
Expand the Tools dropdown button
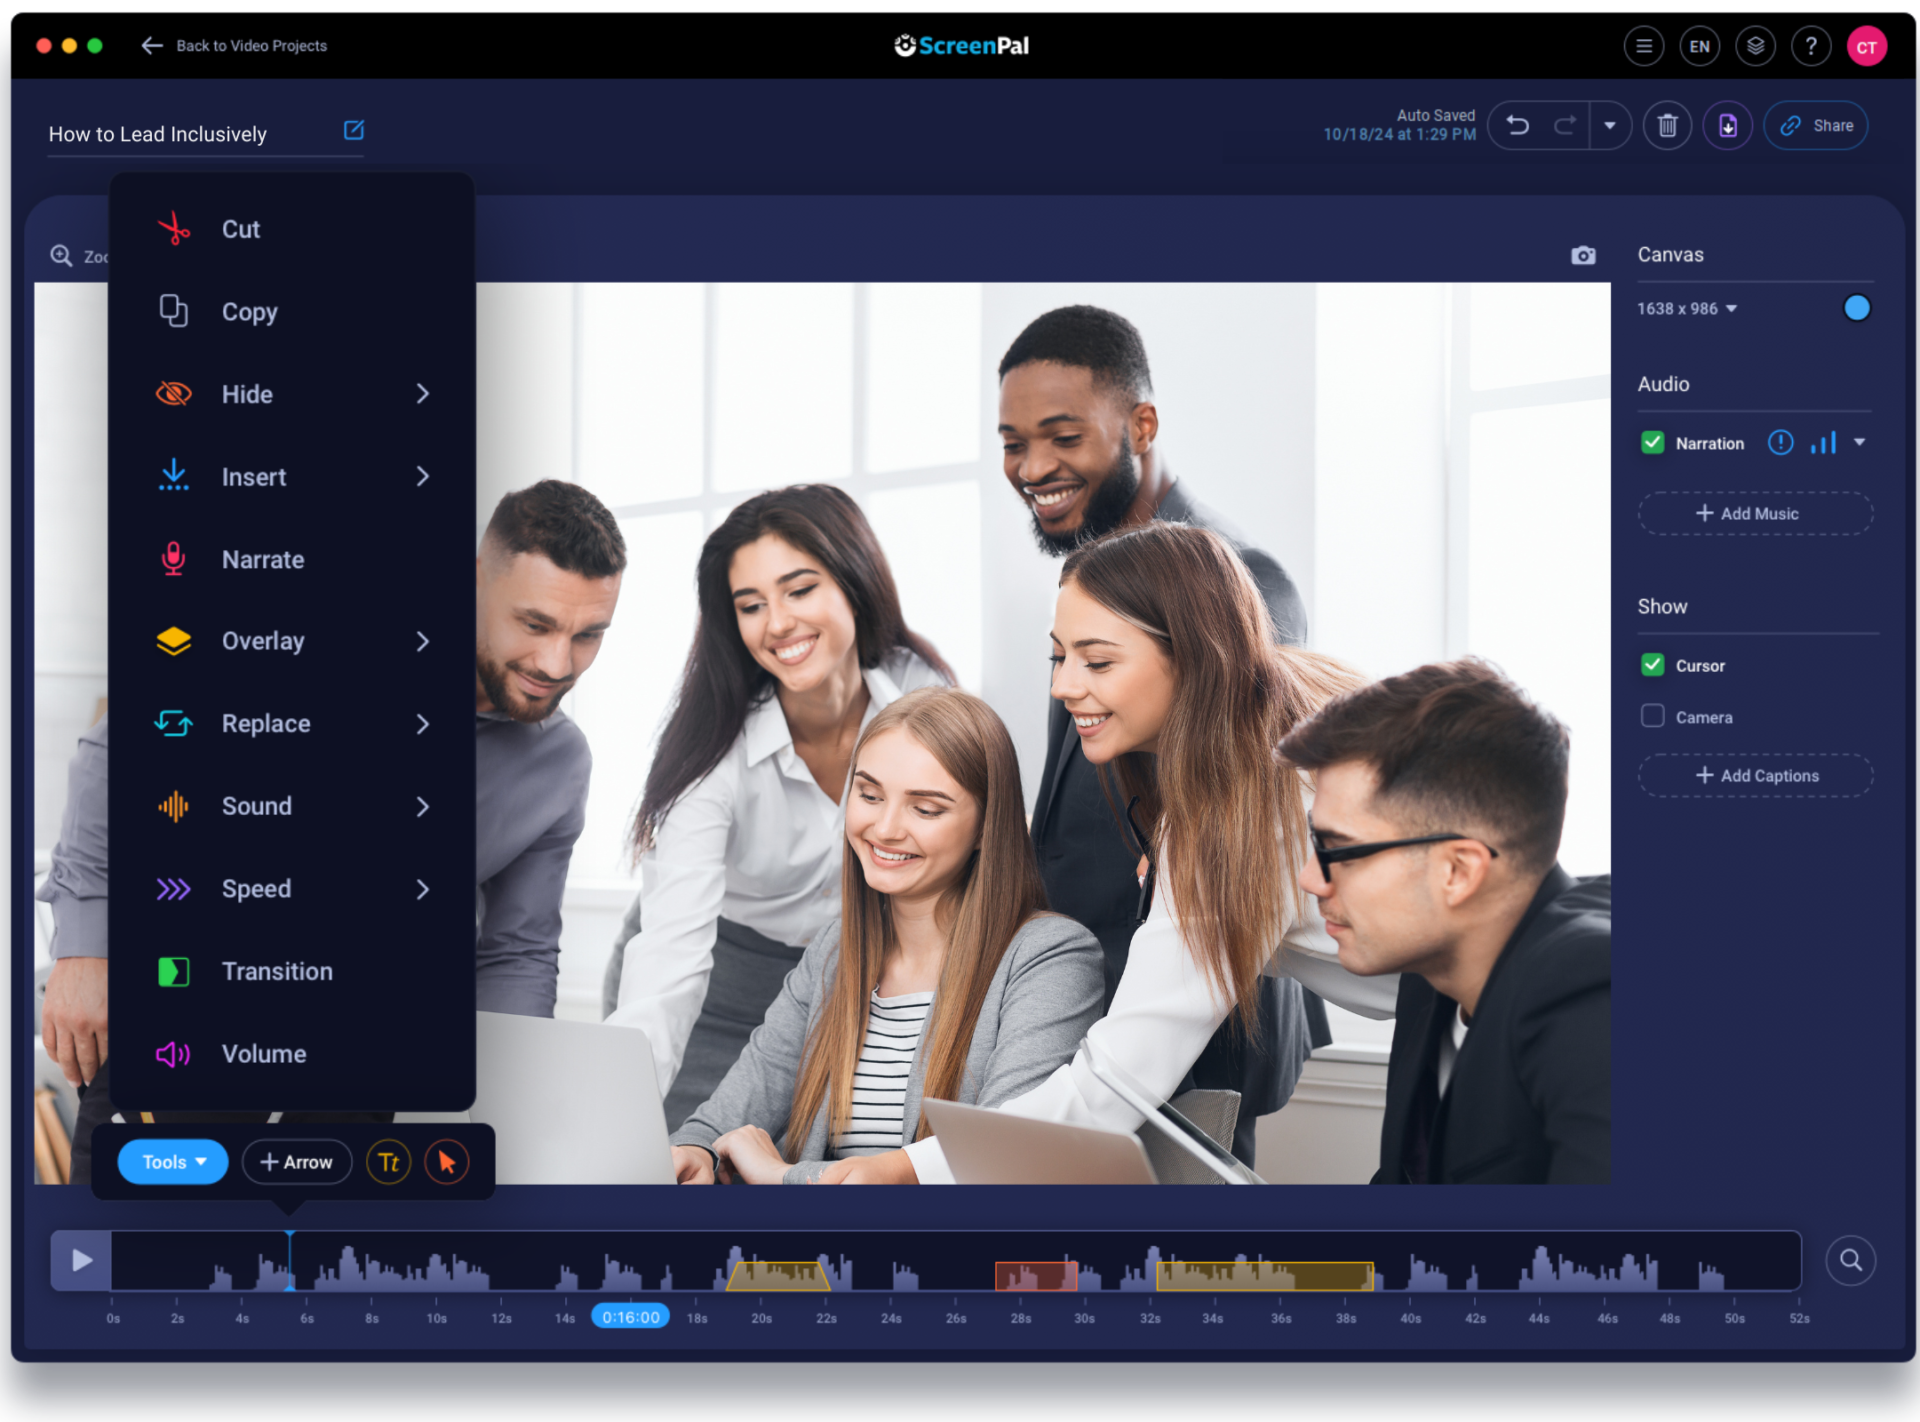point(173,1162)
